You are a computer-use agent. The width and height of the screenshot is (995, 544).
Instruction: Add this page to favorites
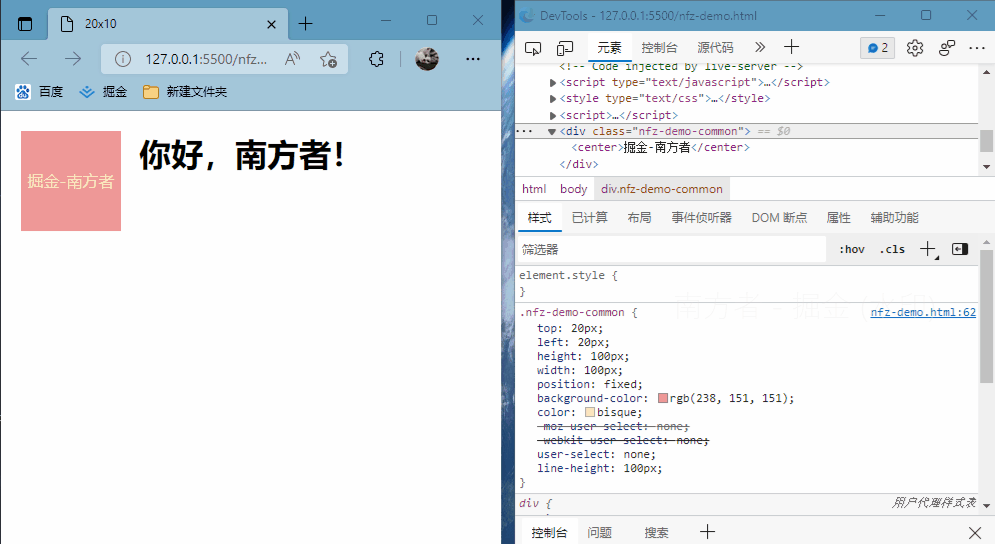(328, 59)
